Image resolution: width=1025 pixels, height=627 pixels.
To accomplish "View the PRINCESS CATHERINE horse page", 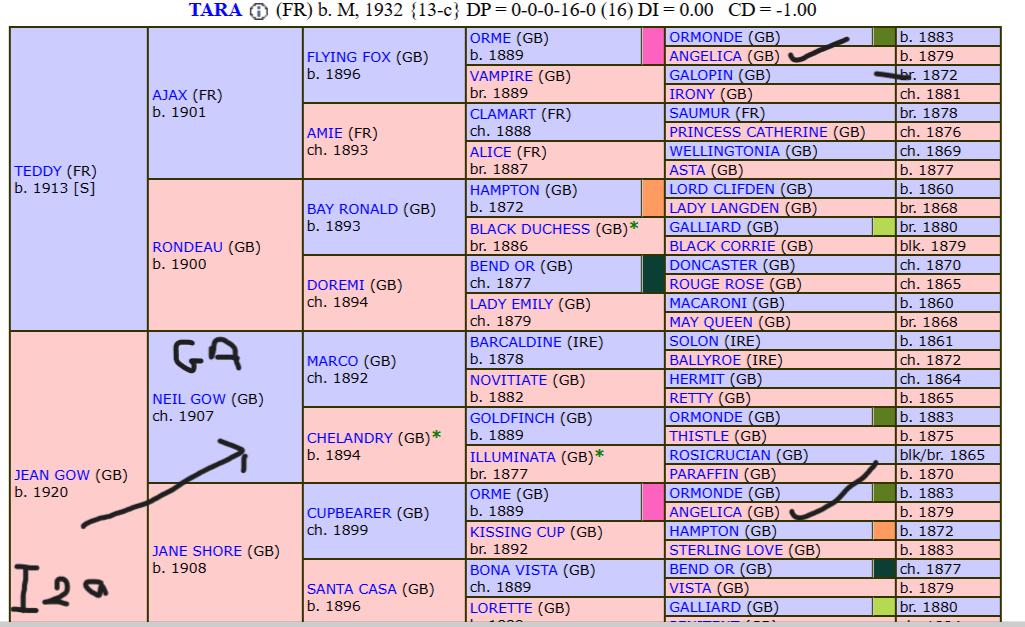I will click(748, 132).
